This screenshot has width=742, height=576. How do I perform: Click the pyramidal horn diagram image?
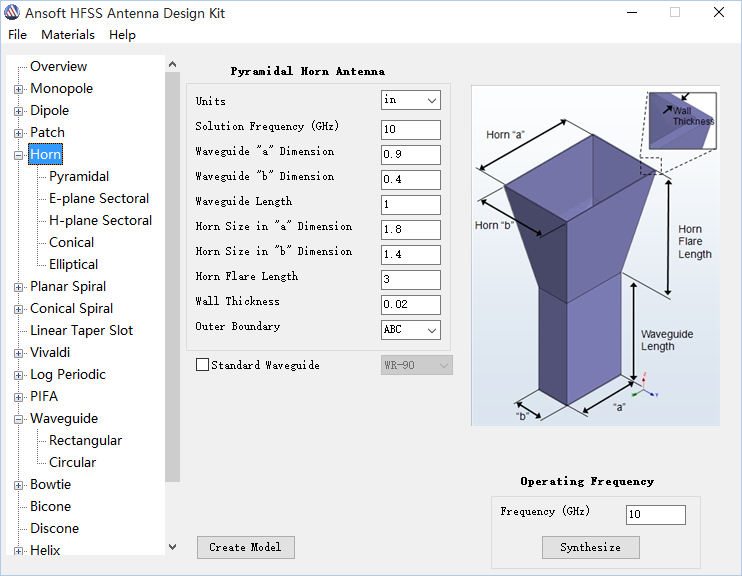coord(595,256)
